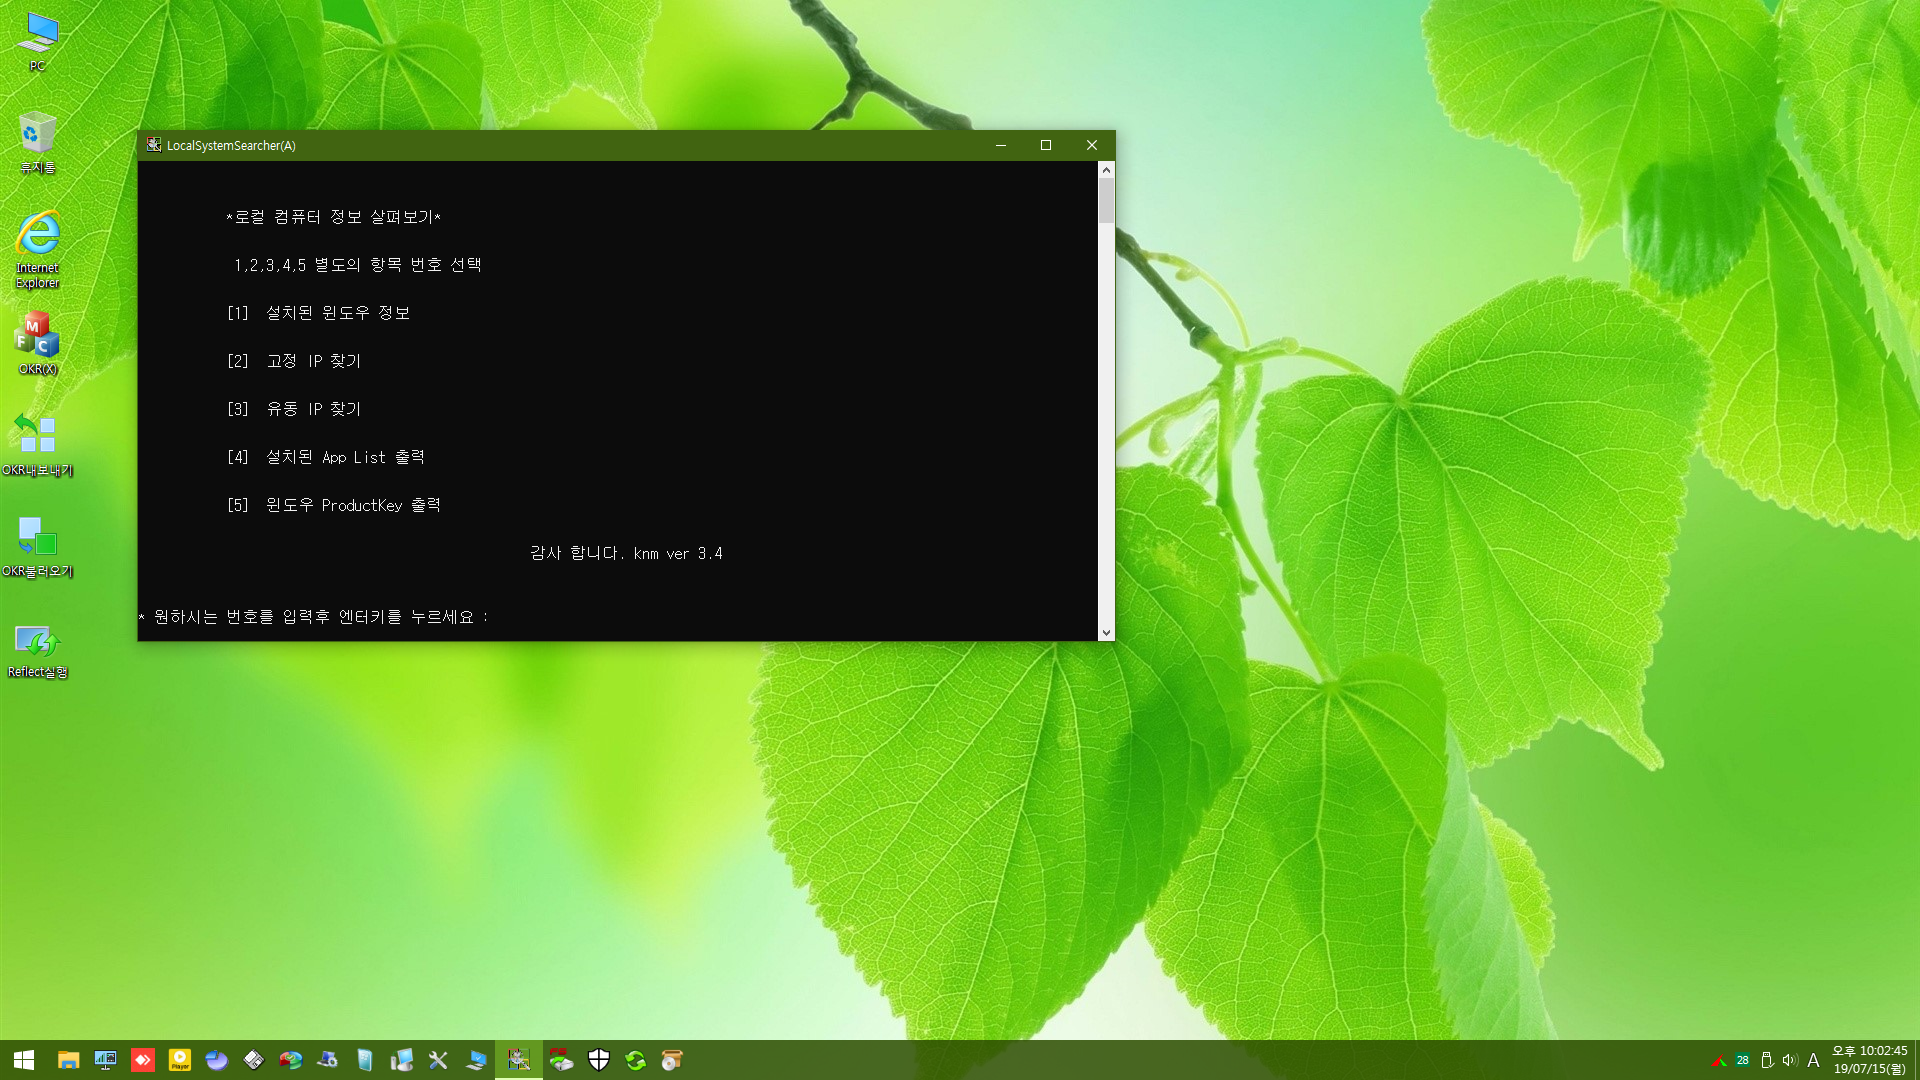Open the OKR(X) desktop shortcut

(x=37, y=343)
